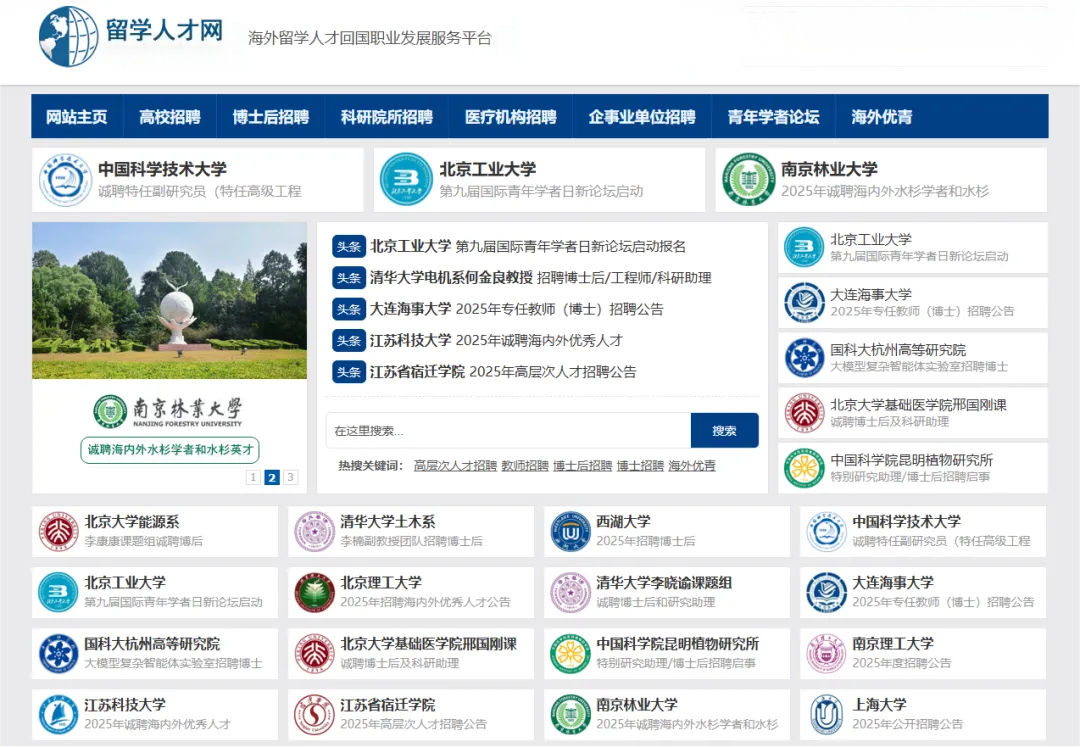
Task: Open the 高校招聘 menu item
Action: click(x=170, y=116)
